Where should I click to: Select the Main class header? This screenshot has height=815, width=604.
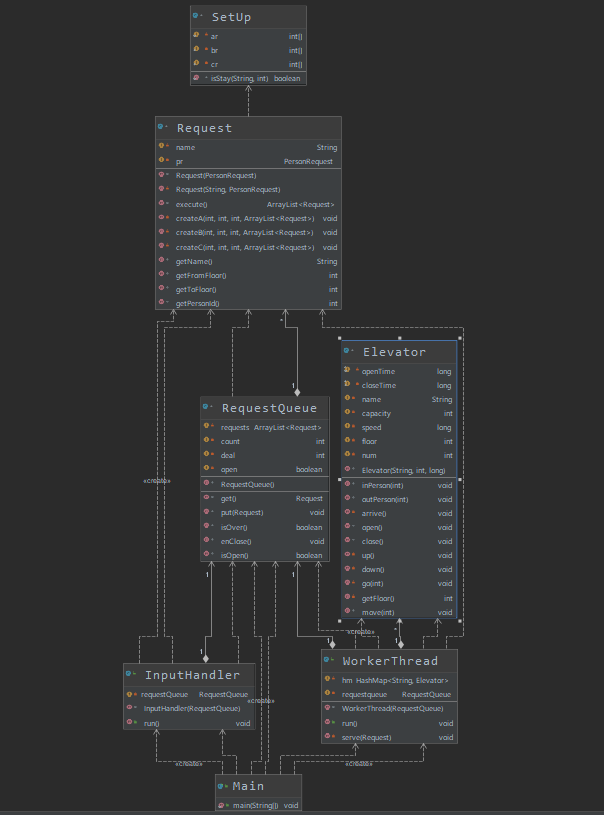(x=258, y=786)
